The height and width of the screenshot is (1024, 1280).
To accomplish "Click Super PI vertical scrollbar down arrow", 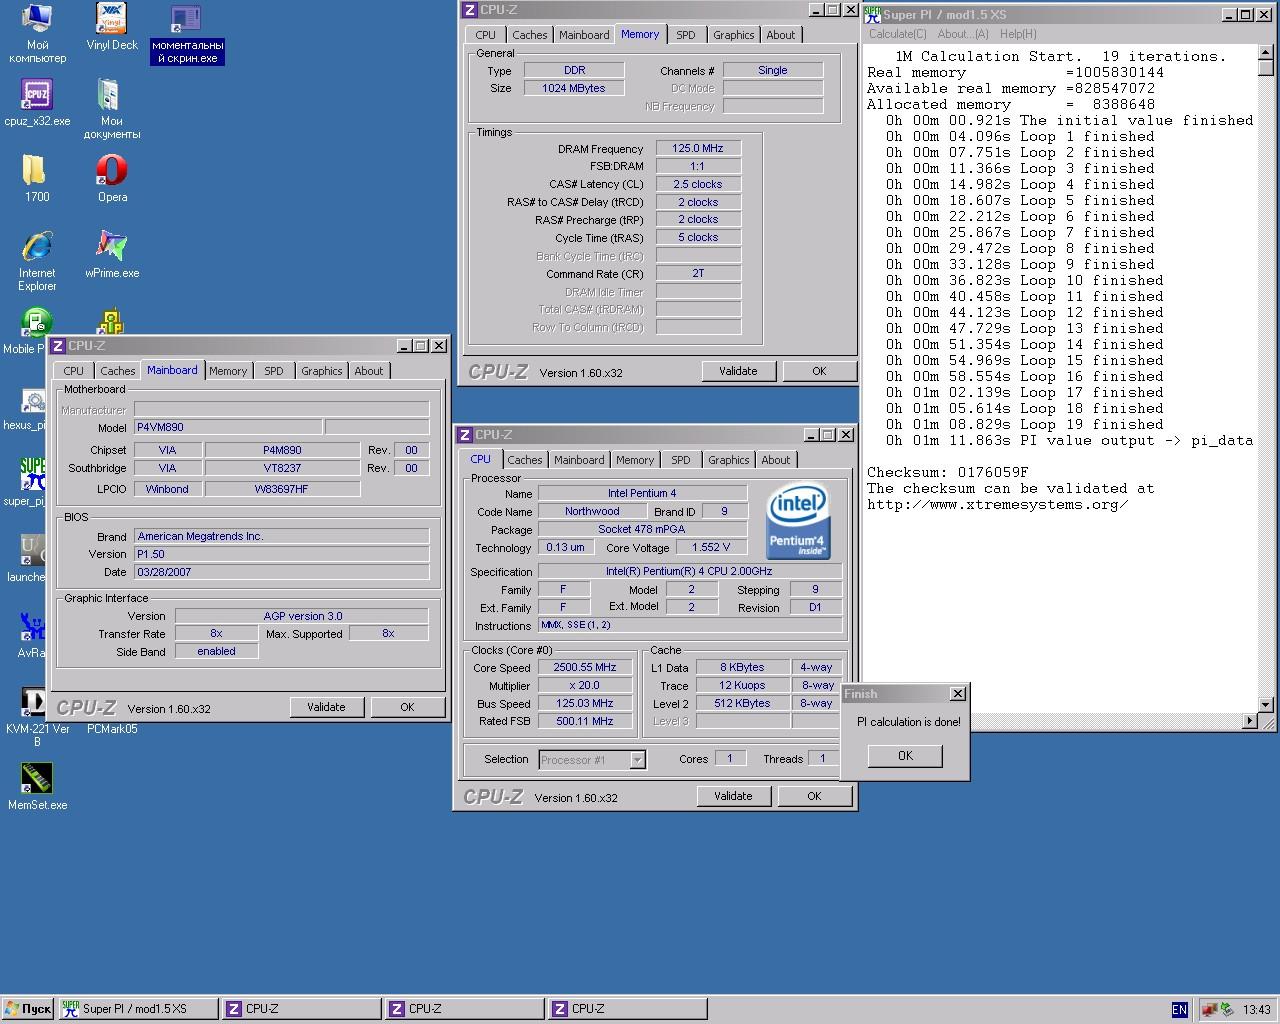I will pyautogui.click(x=1267, y=704).
